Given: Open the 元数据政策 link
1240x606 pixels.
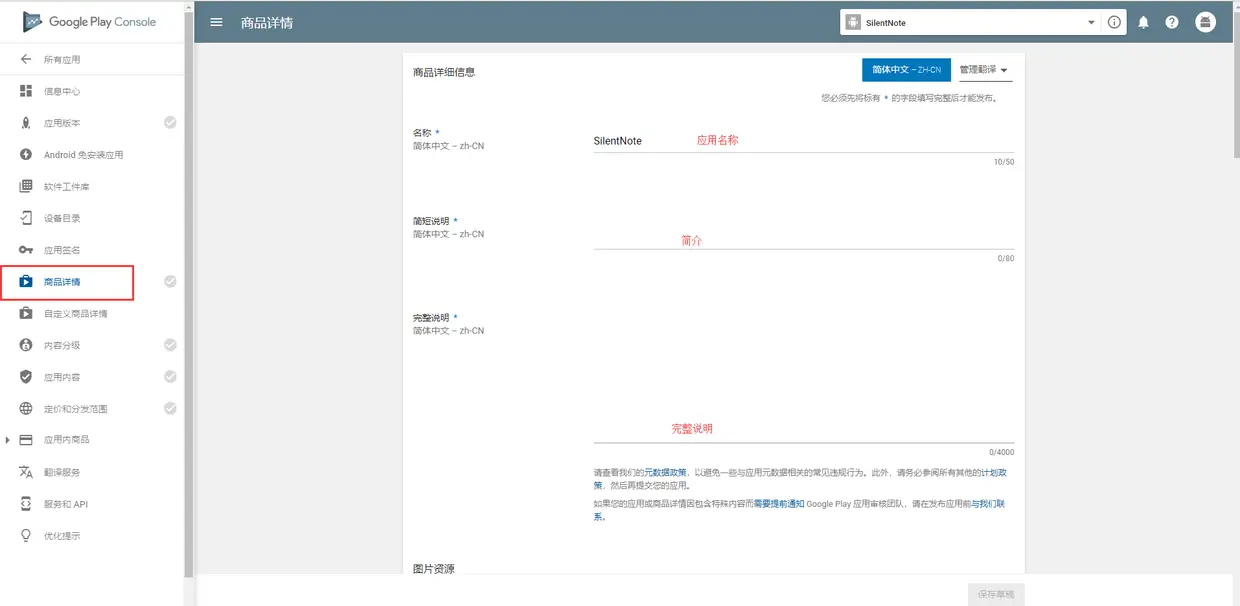Looking at the screenshot, I should [665, 473].
